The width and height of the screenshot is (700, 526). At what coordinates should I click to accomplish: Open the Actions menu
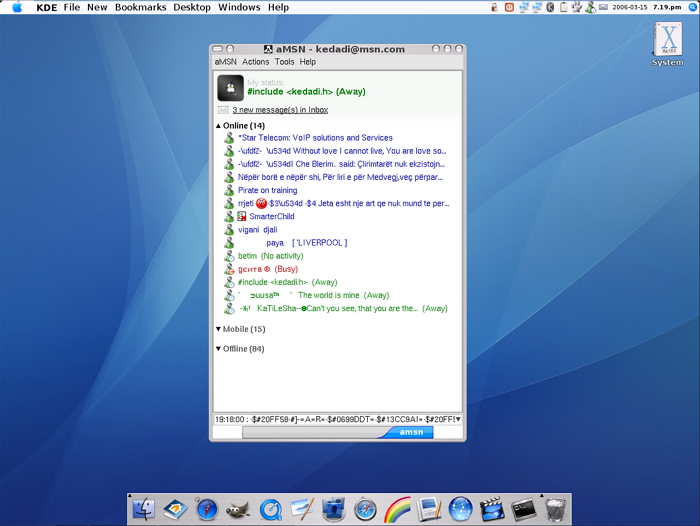255,62
